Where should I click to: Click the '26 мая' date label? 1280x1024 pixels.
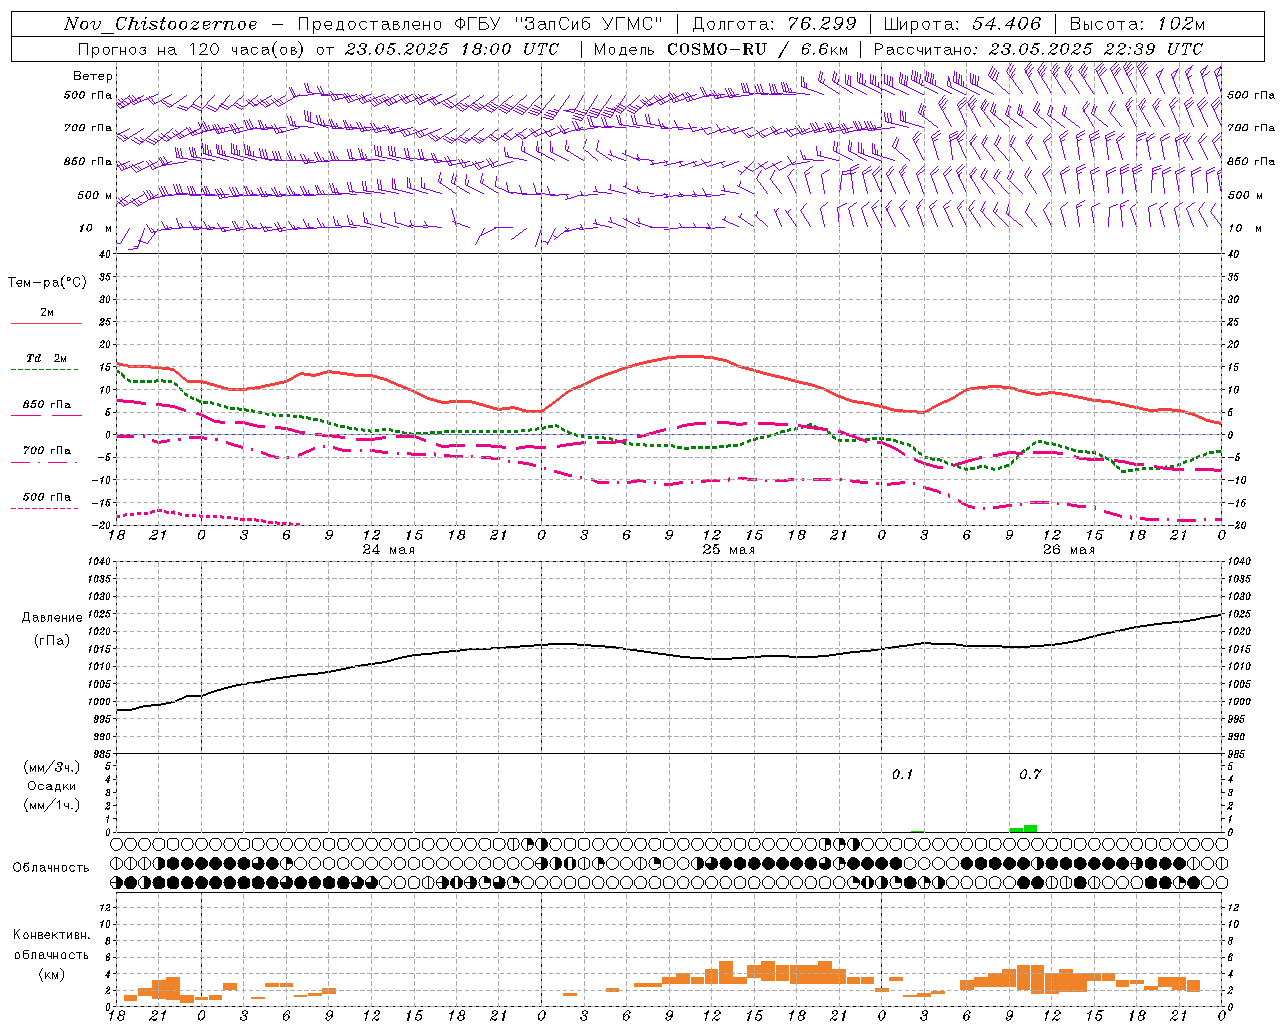coord(1068,550)
